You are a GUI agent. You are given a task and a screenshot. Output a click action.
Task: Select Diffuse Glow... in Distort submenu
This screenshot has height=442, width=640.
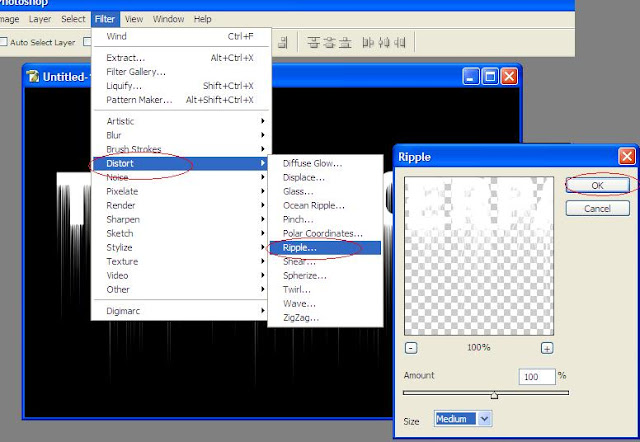(x=325, y=163)
